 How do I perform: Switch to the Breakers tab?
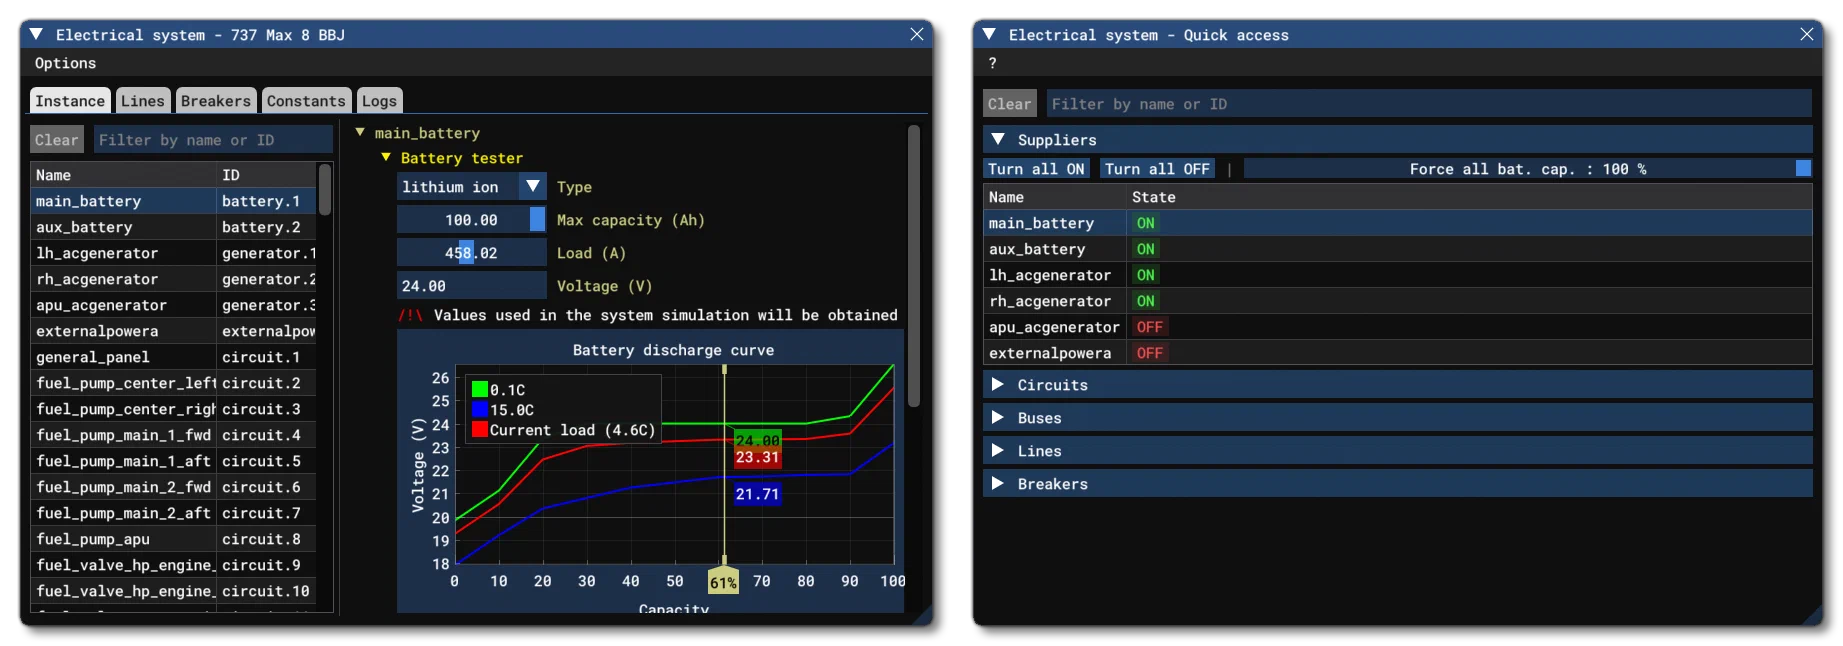pos(215,101)
